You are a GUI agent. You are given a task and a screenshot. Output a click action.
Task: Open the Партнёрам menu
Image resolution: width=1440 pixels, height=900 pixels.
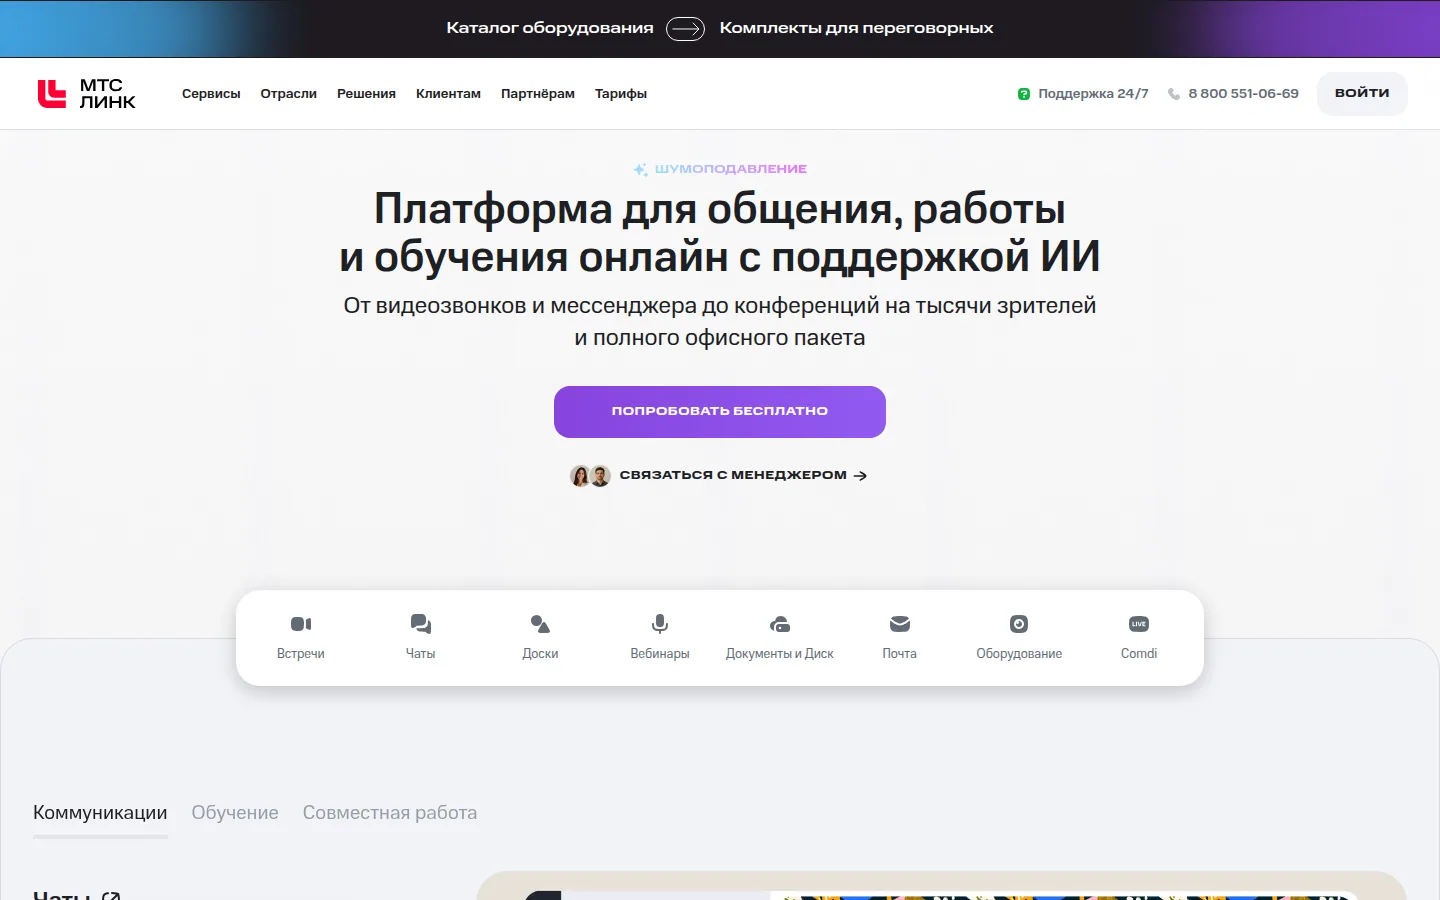pos(538,94)
